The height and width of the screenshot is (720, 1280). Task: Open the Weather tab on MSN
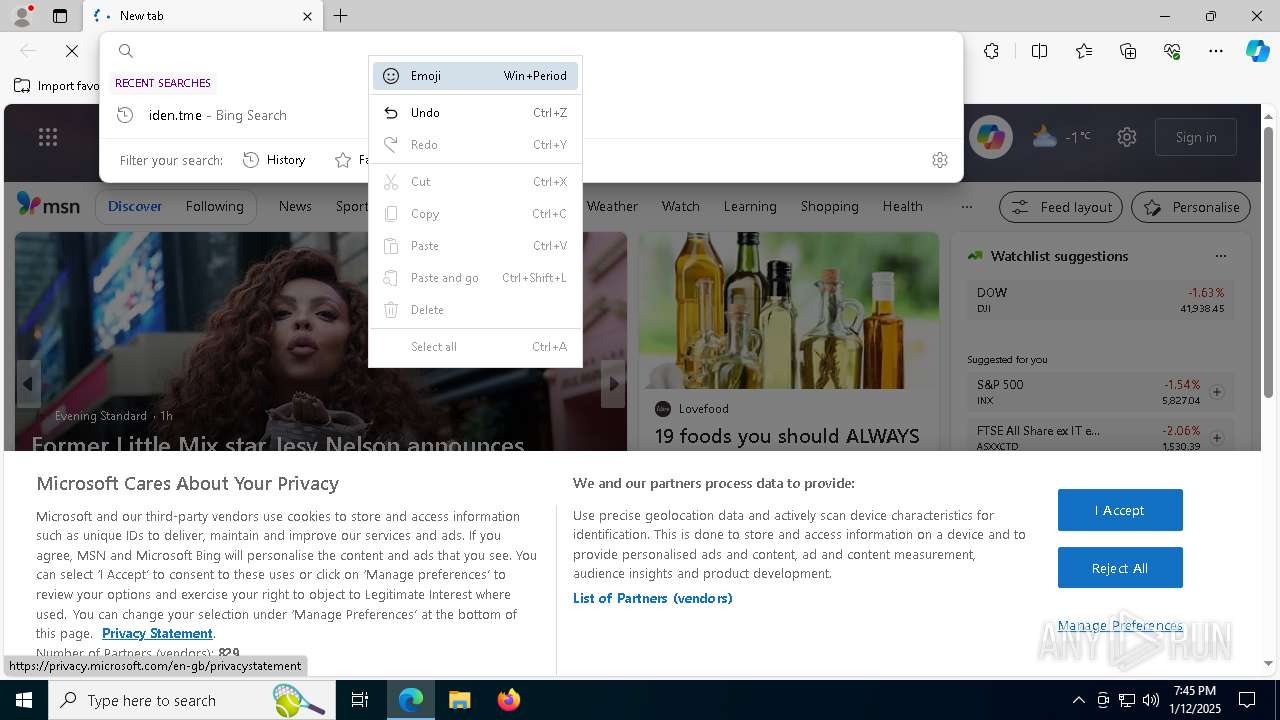point(612,206)
